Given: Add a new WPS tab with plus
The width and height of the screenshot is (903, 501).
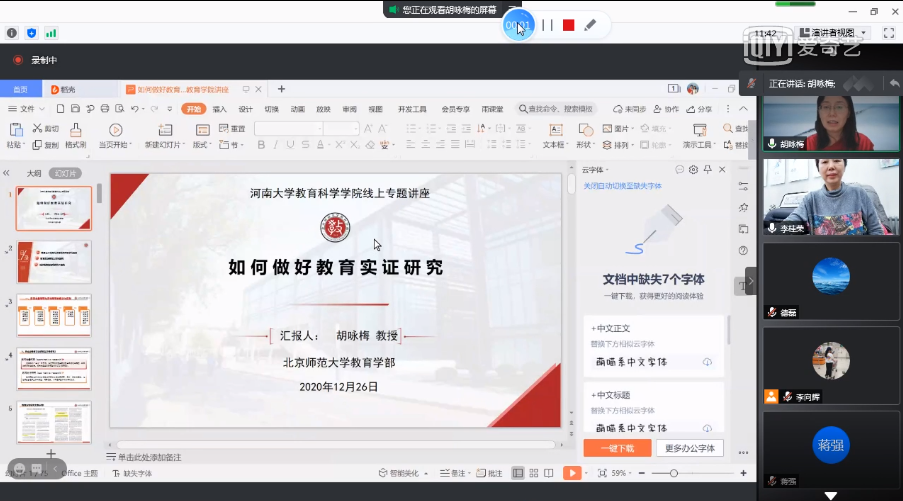Looking at the screenshot, I should click(281, 89).
